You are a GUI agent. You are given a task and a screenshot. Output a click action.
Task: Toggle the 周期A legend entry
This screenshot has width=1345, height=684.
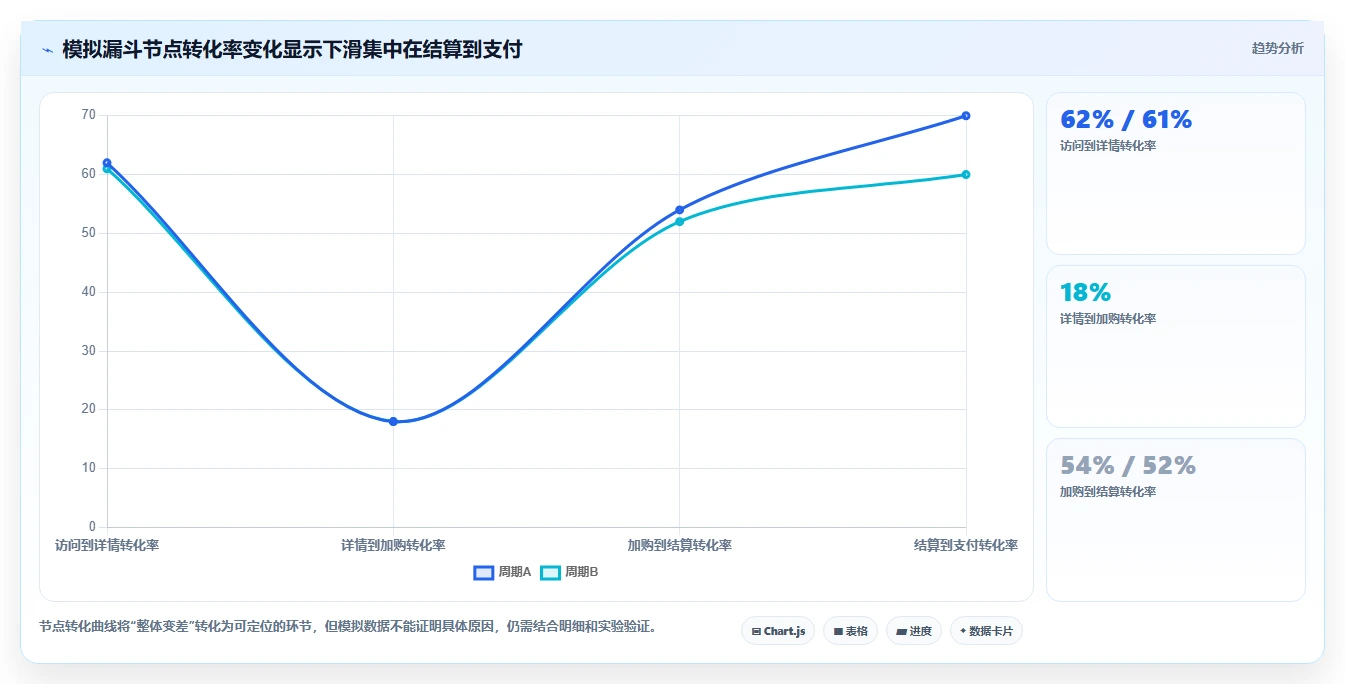(x=503, y=572)
